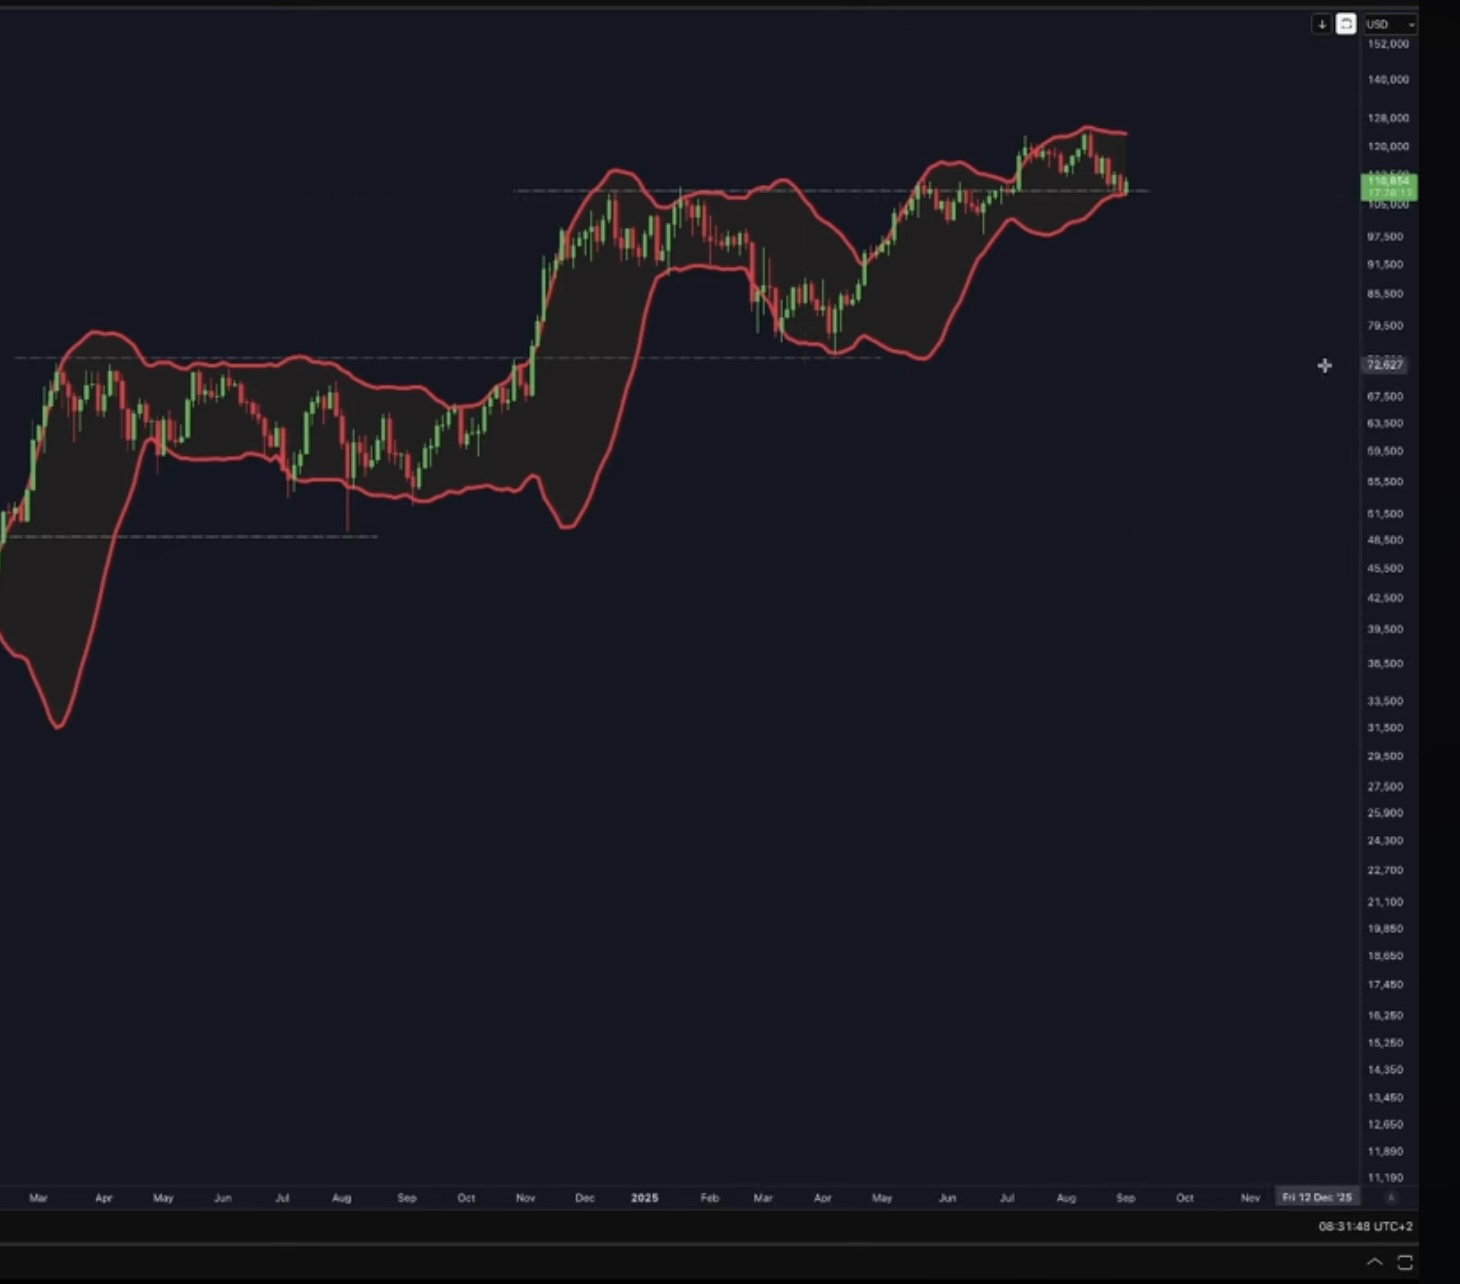The width and height of the screenshot is (1460, 1284).
Task: Click the auto-scale 'A' icon on bottom scale
Action: point(1391,1197)
